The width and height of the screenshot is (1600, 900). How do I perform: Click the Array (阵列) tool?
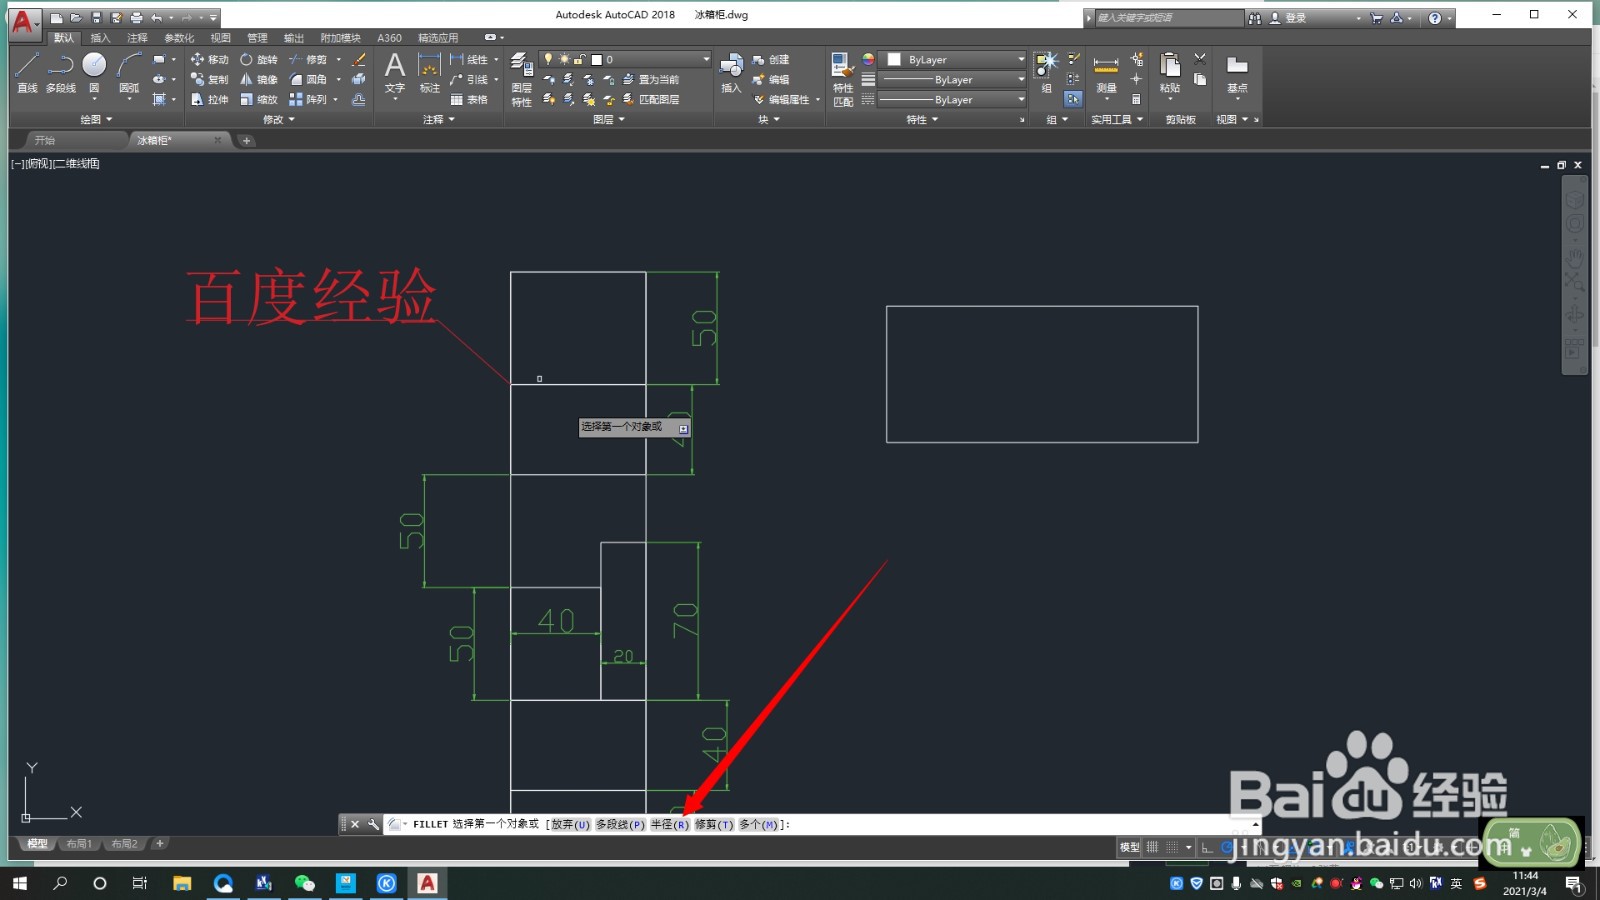tap(308, 100)
